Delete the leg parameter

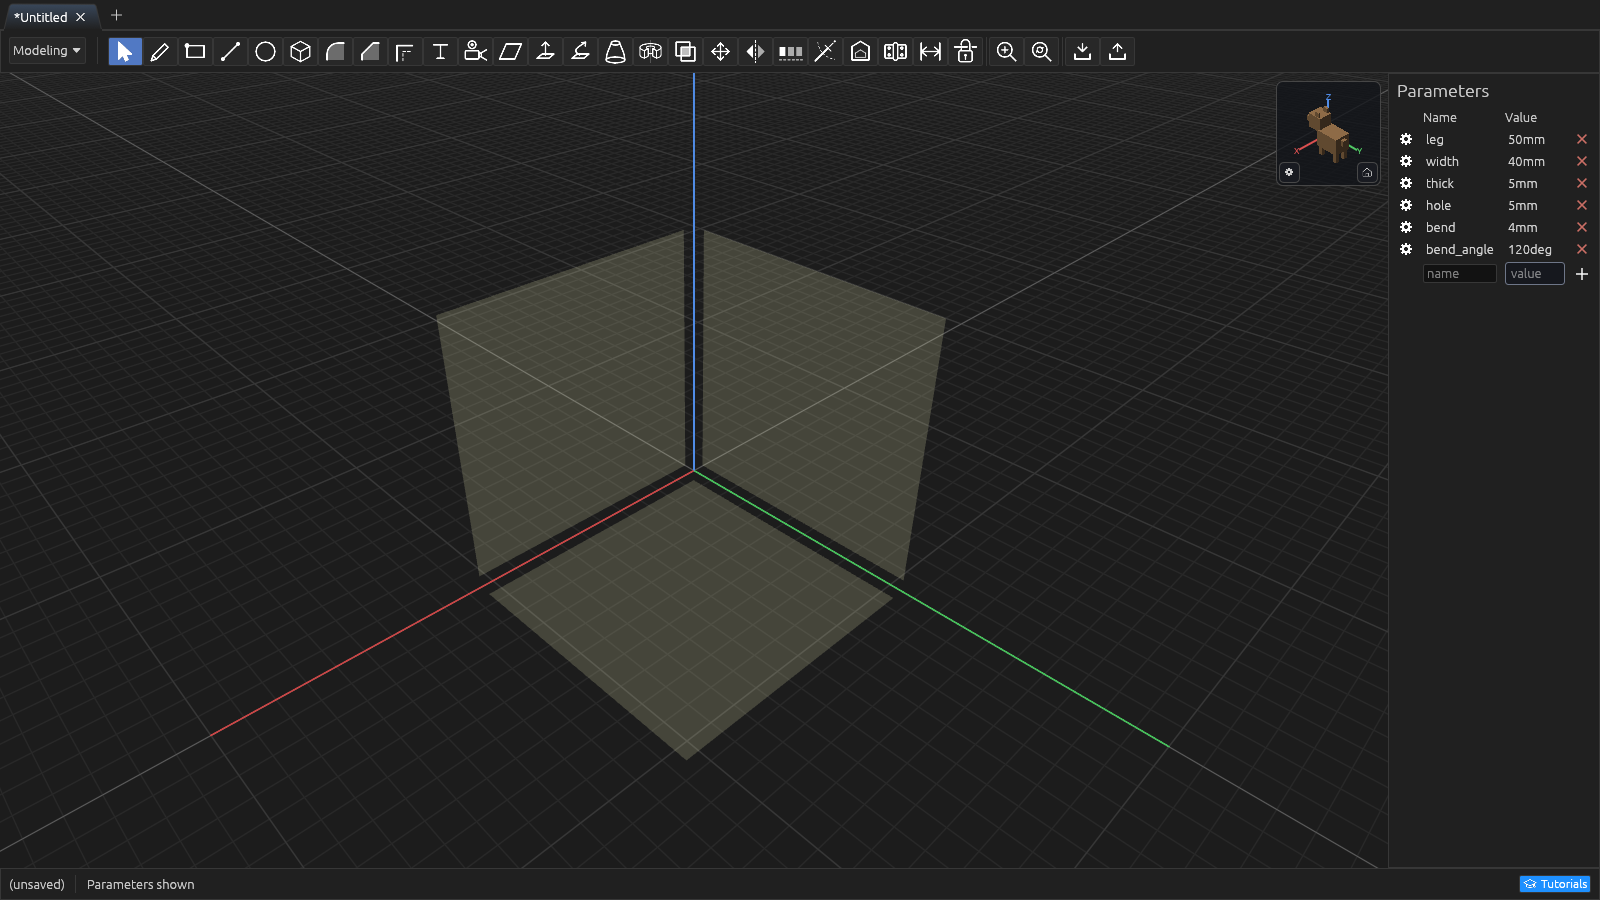click(x=1582, y=139)
